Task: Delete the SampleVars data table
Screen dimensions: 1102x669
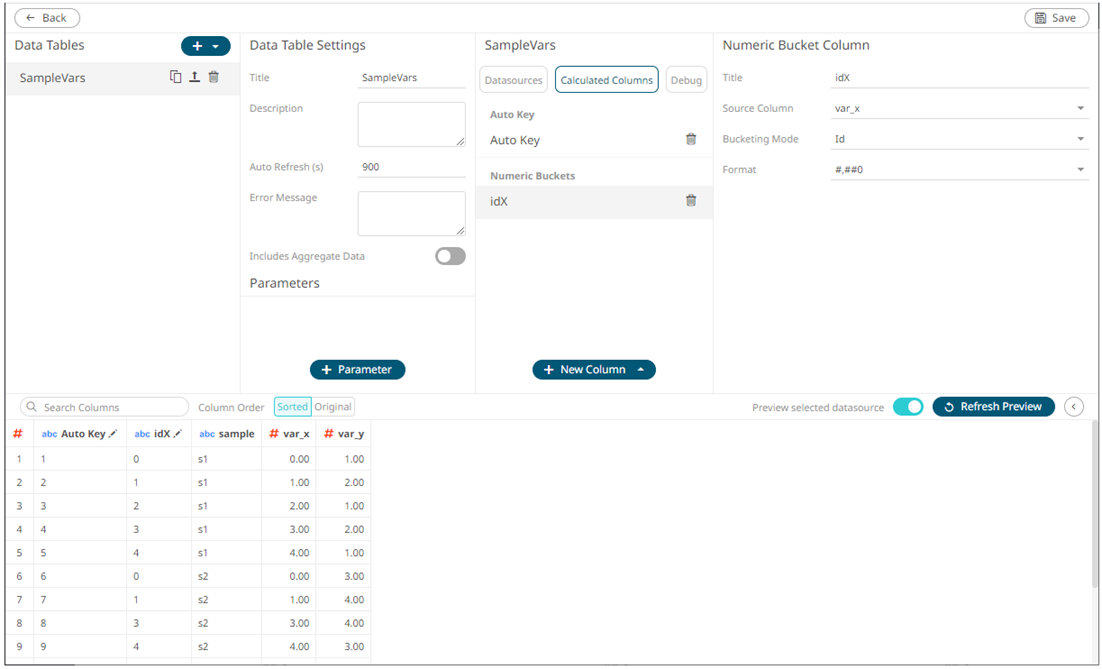Action: (213, 77)
